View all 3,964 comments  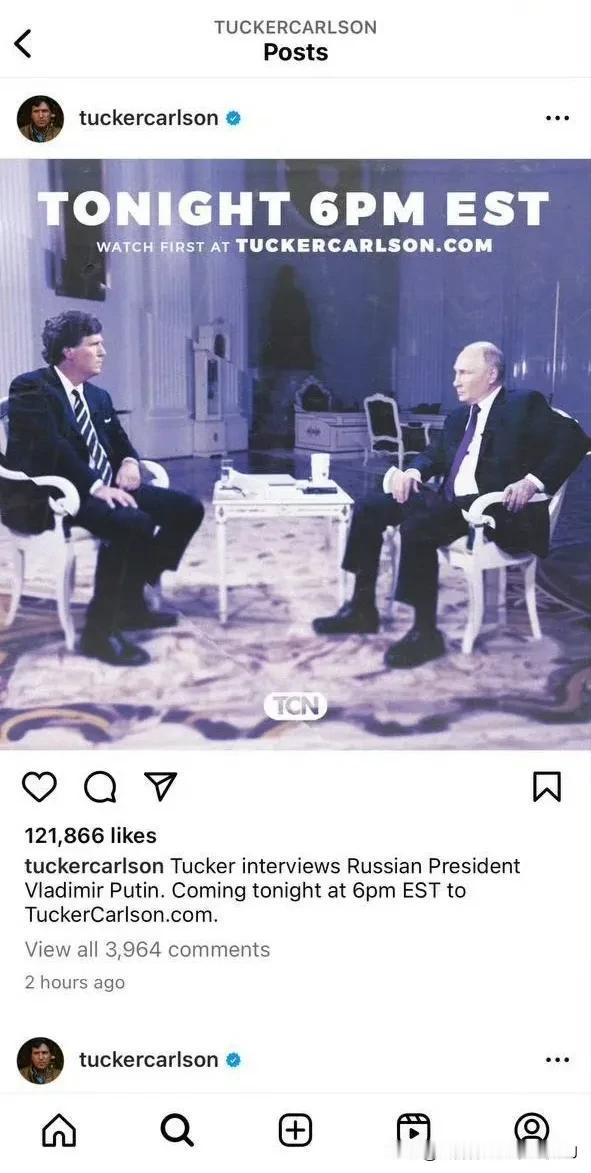(x=147, y=949)
